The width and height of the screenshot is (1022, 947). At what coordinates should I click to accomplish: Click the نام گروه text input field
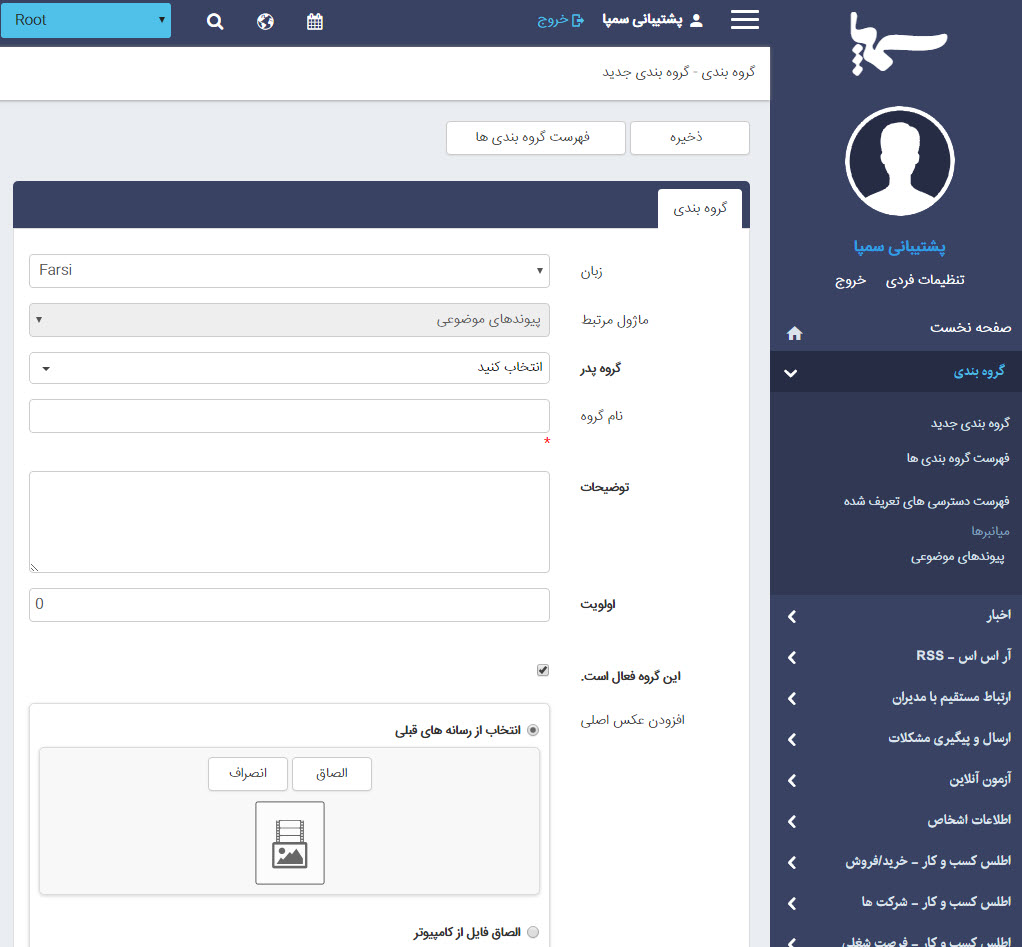point(290,416)
